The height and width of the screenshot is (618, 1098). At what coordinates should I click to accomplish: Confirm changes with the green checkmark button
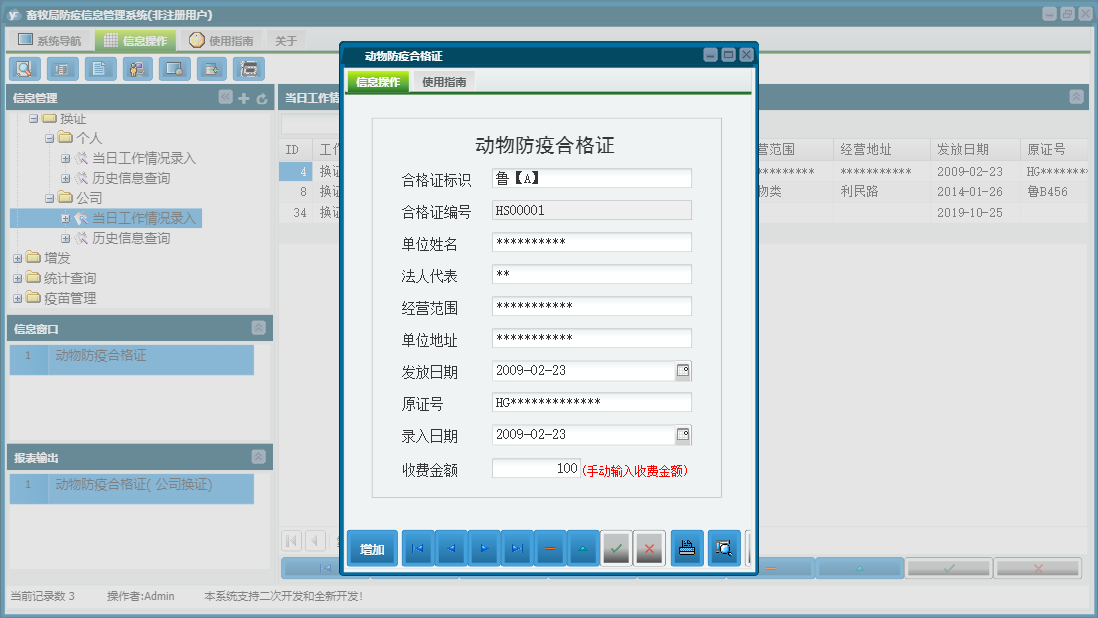[616, 548]
